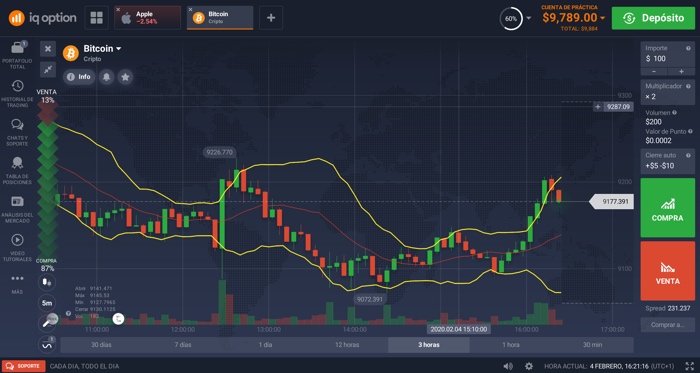Click help icon next to Volumen
The image size is (700, 373).
674,113
